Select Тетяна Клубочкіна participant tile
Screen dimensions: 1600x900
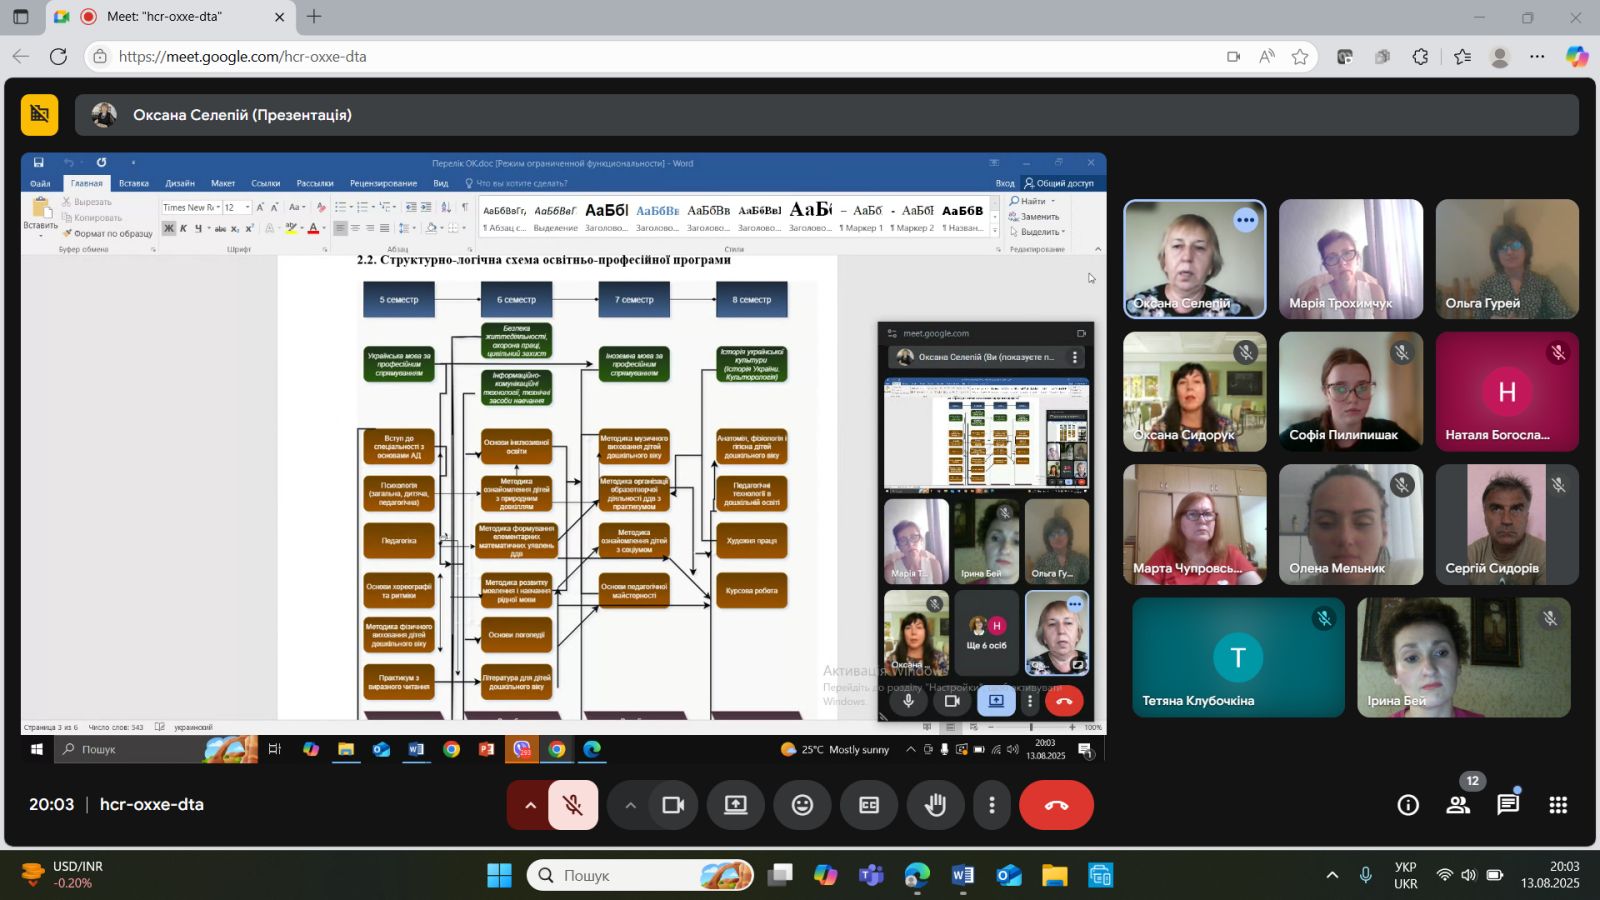point(1238,658)
